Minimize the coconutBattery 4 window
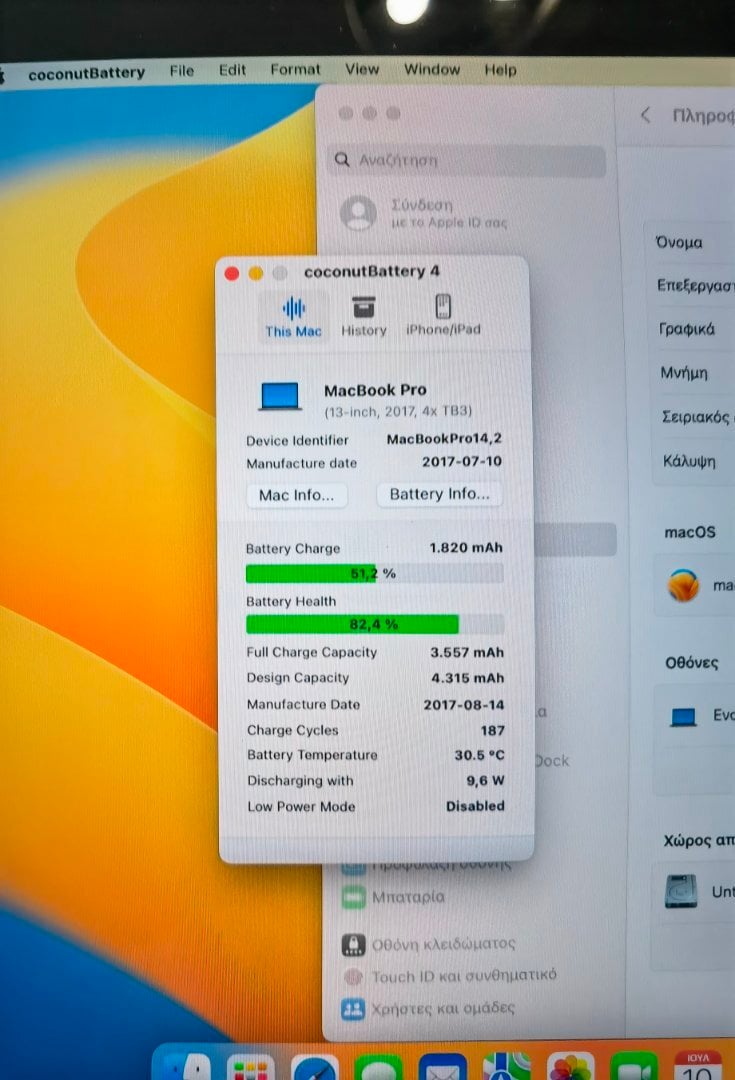Viewport: 735px width, 1080px height. 256,273
